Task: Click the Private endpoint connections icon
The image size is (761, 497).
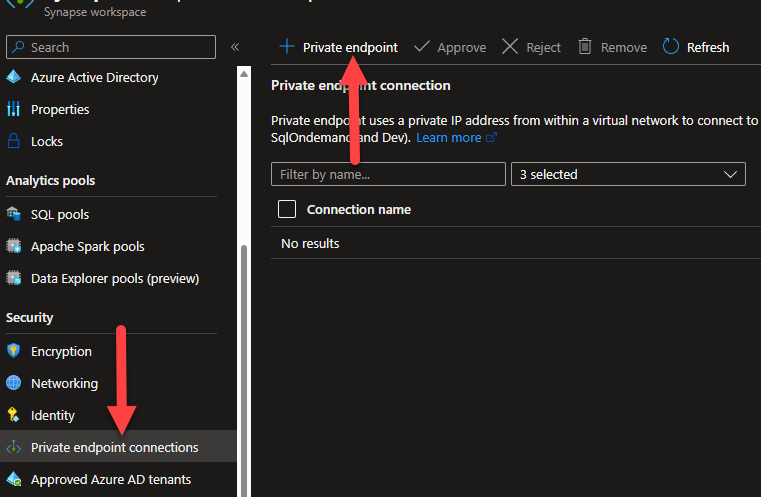Action: (14, 447)
